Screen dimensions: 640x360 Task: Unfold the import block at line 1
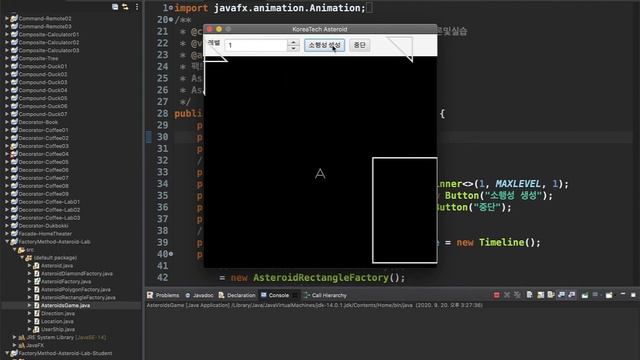coord(171,8)
